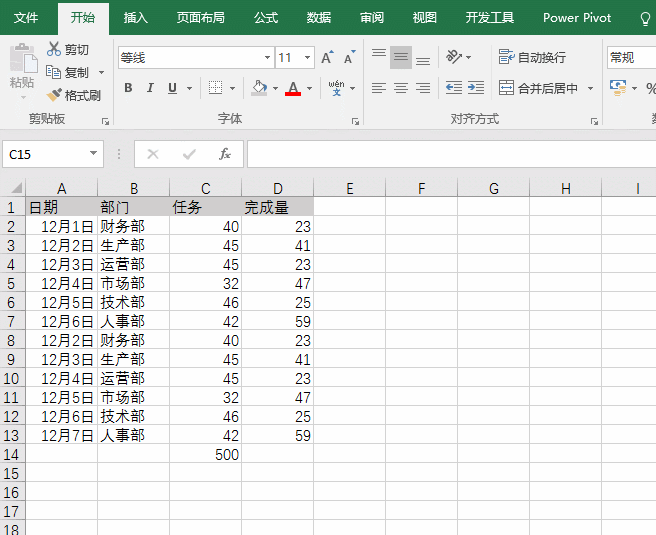Click the text orientation icon
656x535 pixels.
point(454,57)
